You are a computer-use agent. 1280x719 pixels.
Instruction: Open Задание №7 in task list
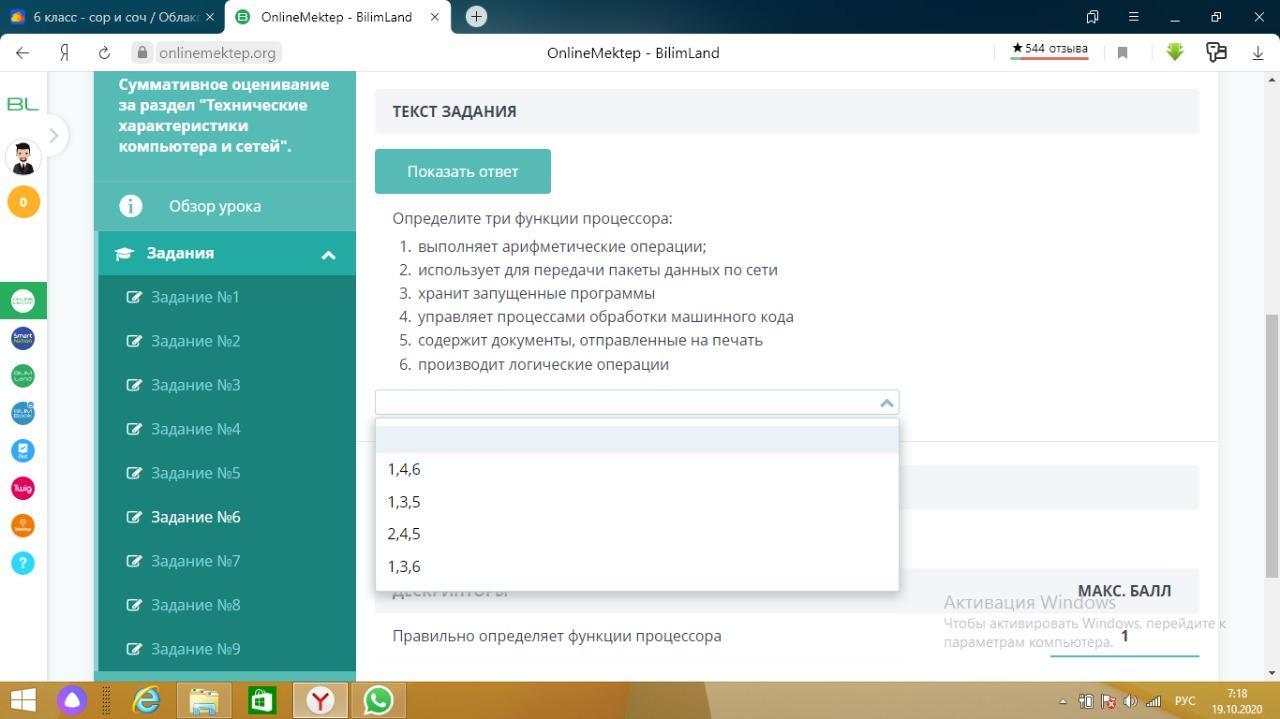(196, 561)
